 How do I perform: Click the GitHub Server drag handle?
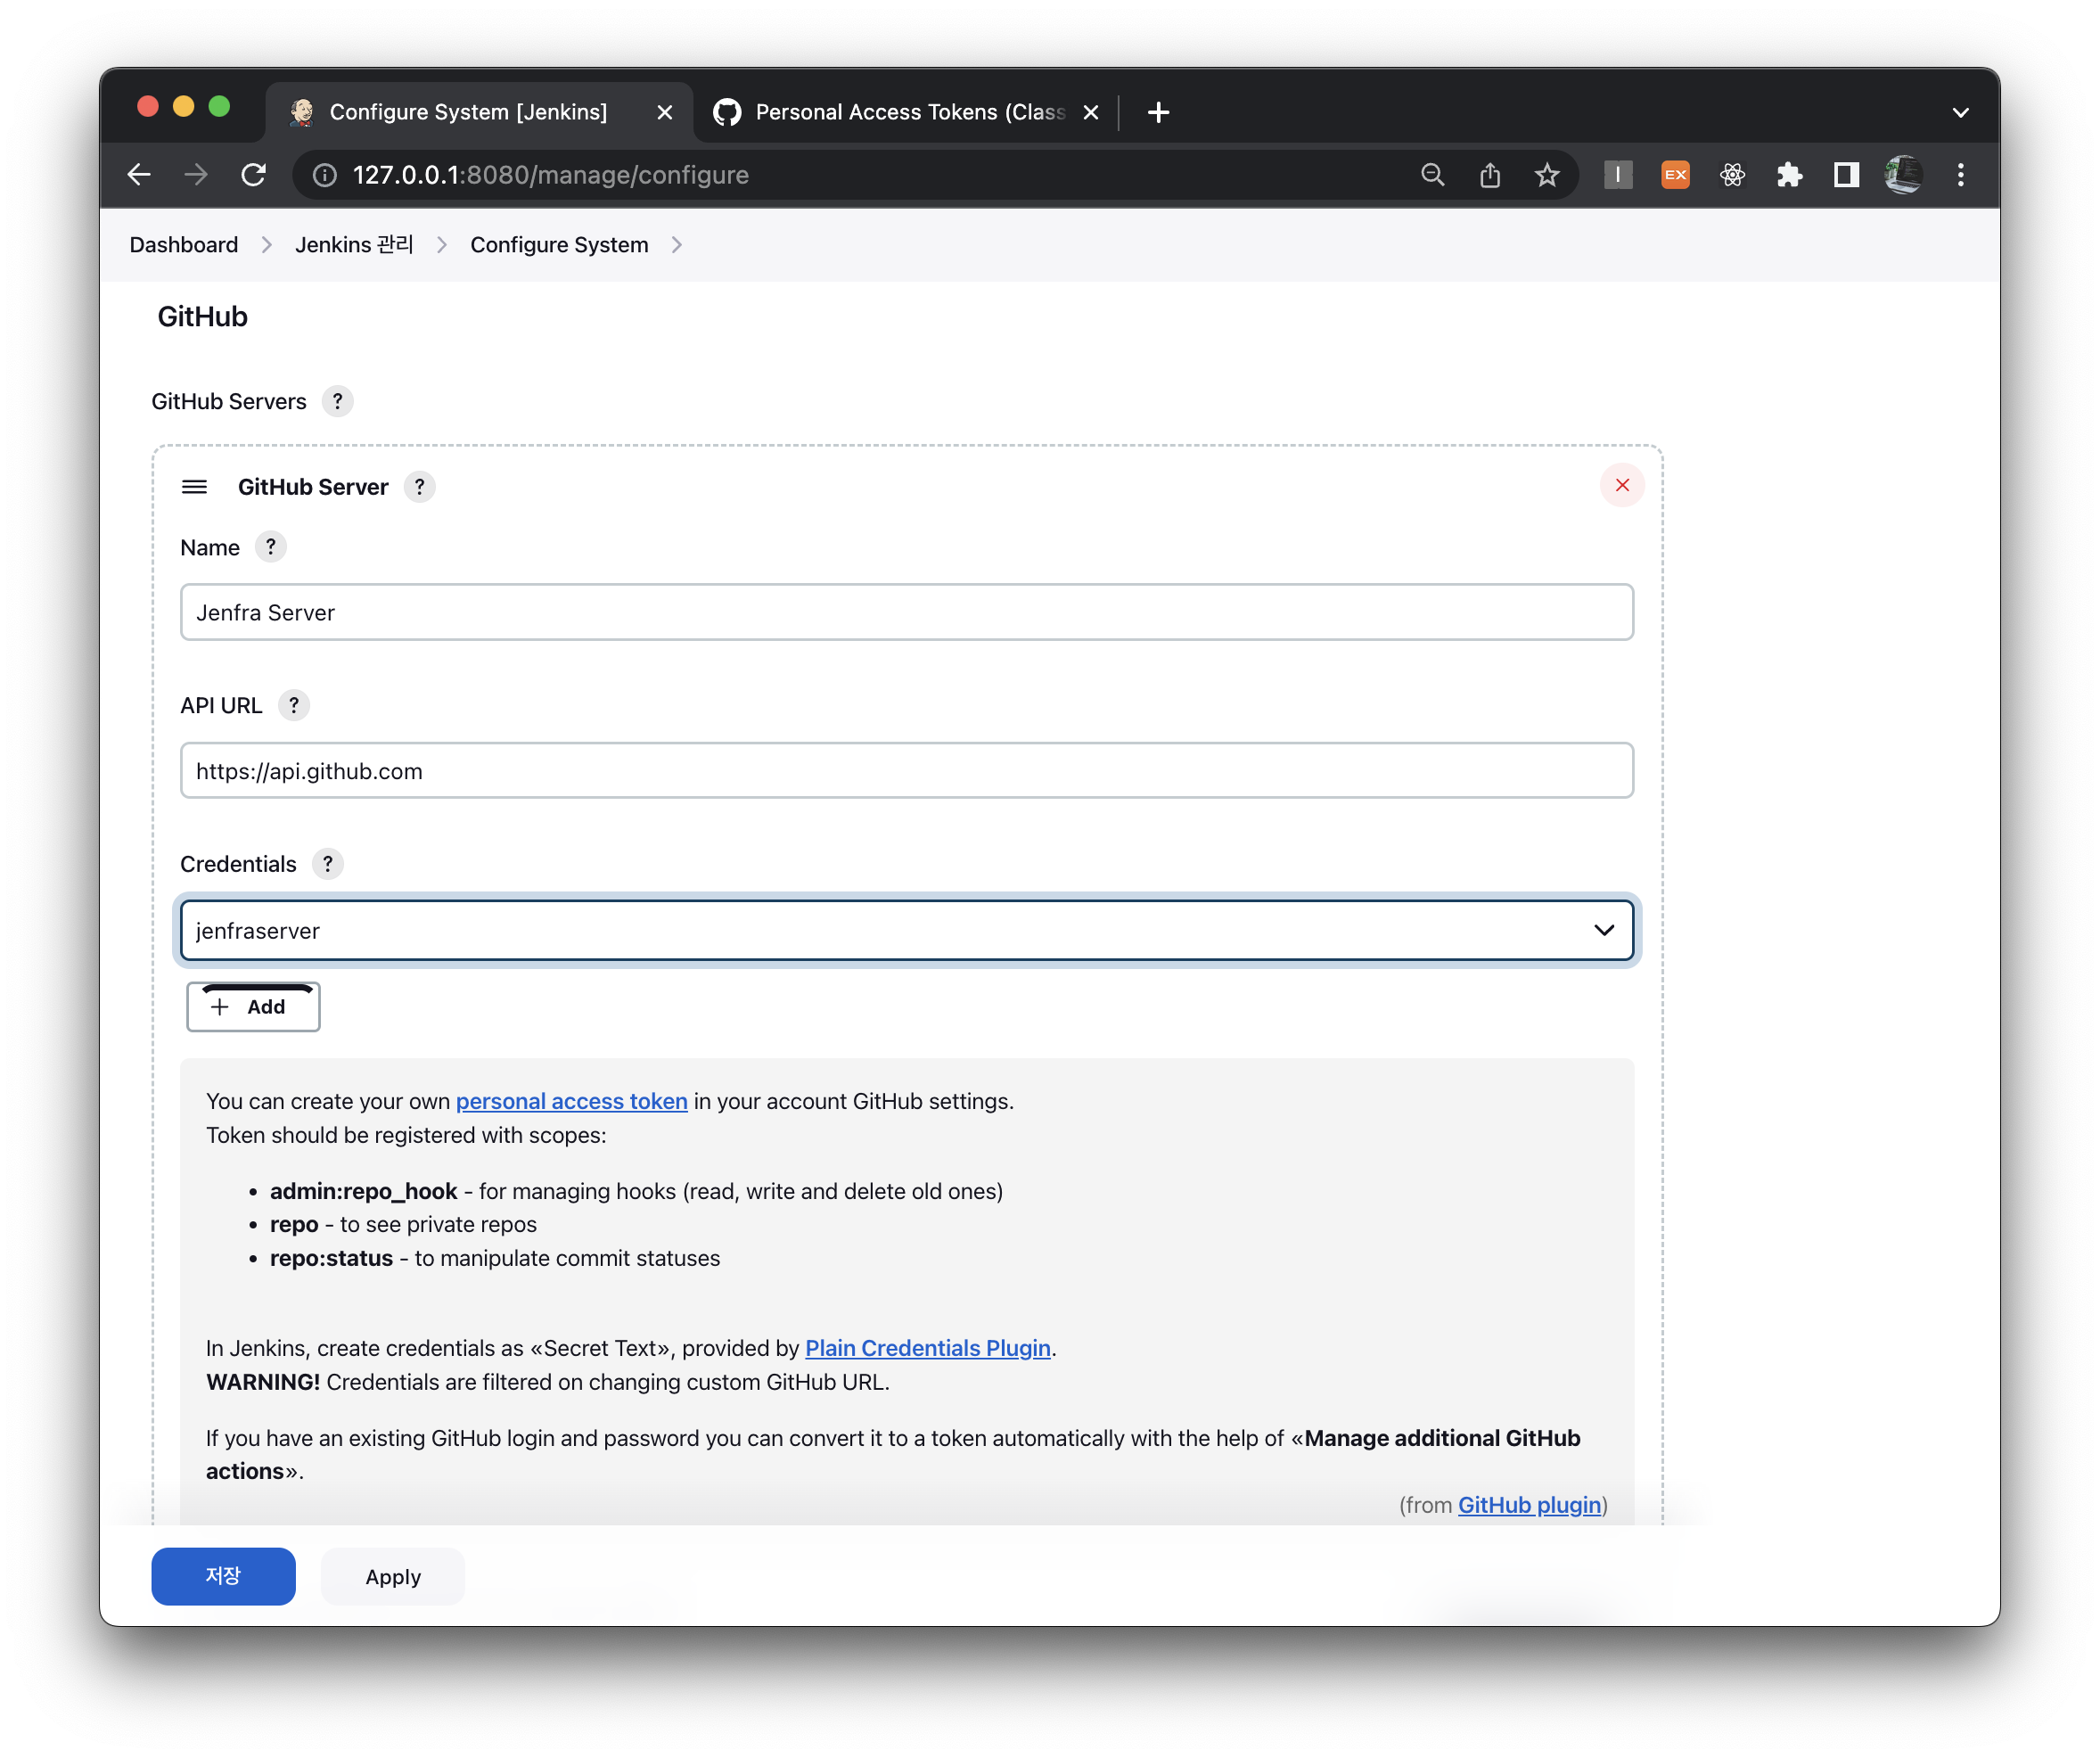(x=194, y=487)
